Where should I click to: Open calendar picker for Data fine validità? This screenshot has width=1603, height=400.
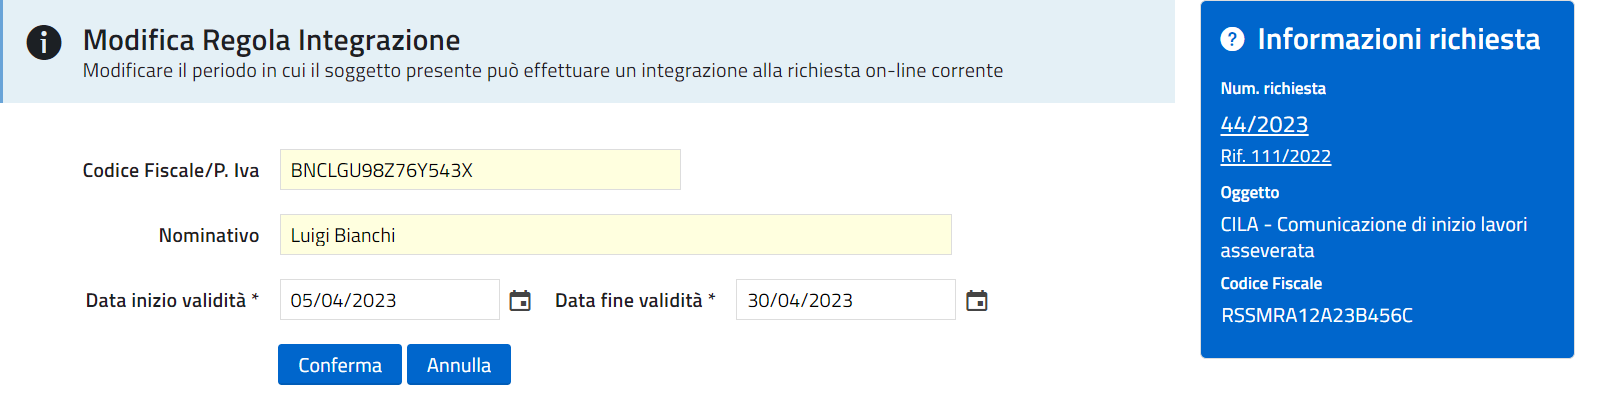[x=977, y=301]
